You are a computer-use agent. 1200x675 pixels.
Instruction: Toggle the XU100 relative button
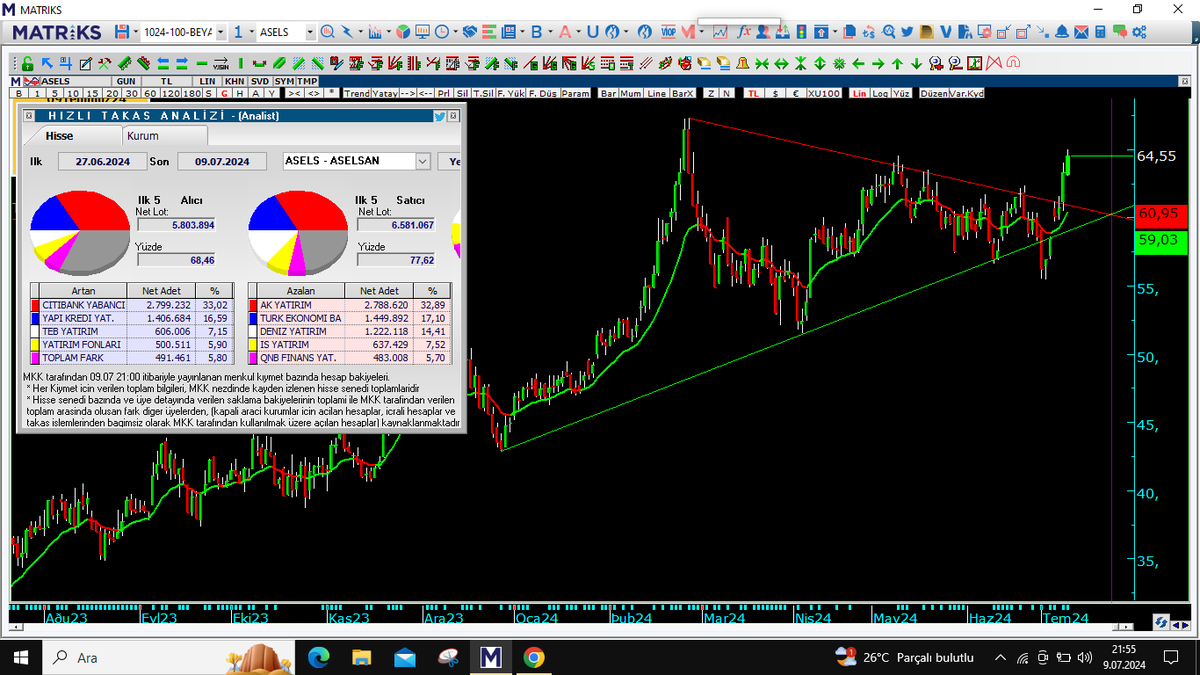(x=824, y=93)
